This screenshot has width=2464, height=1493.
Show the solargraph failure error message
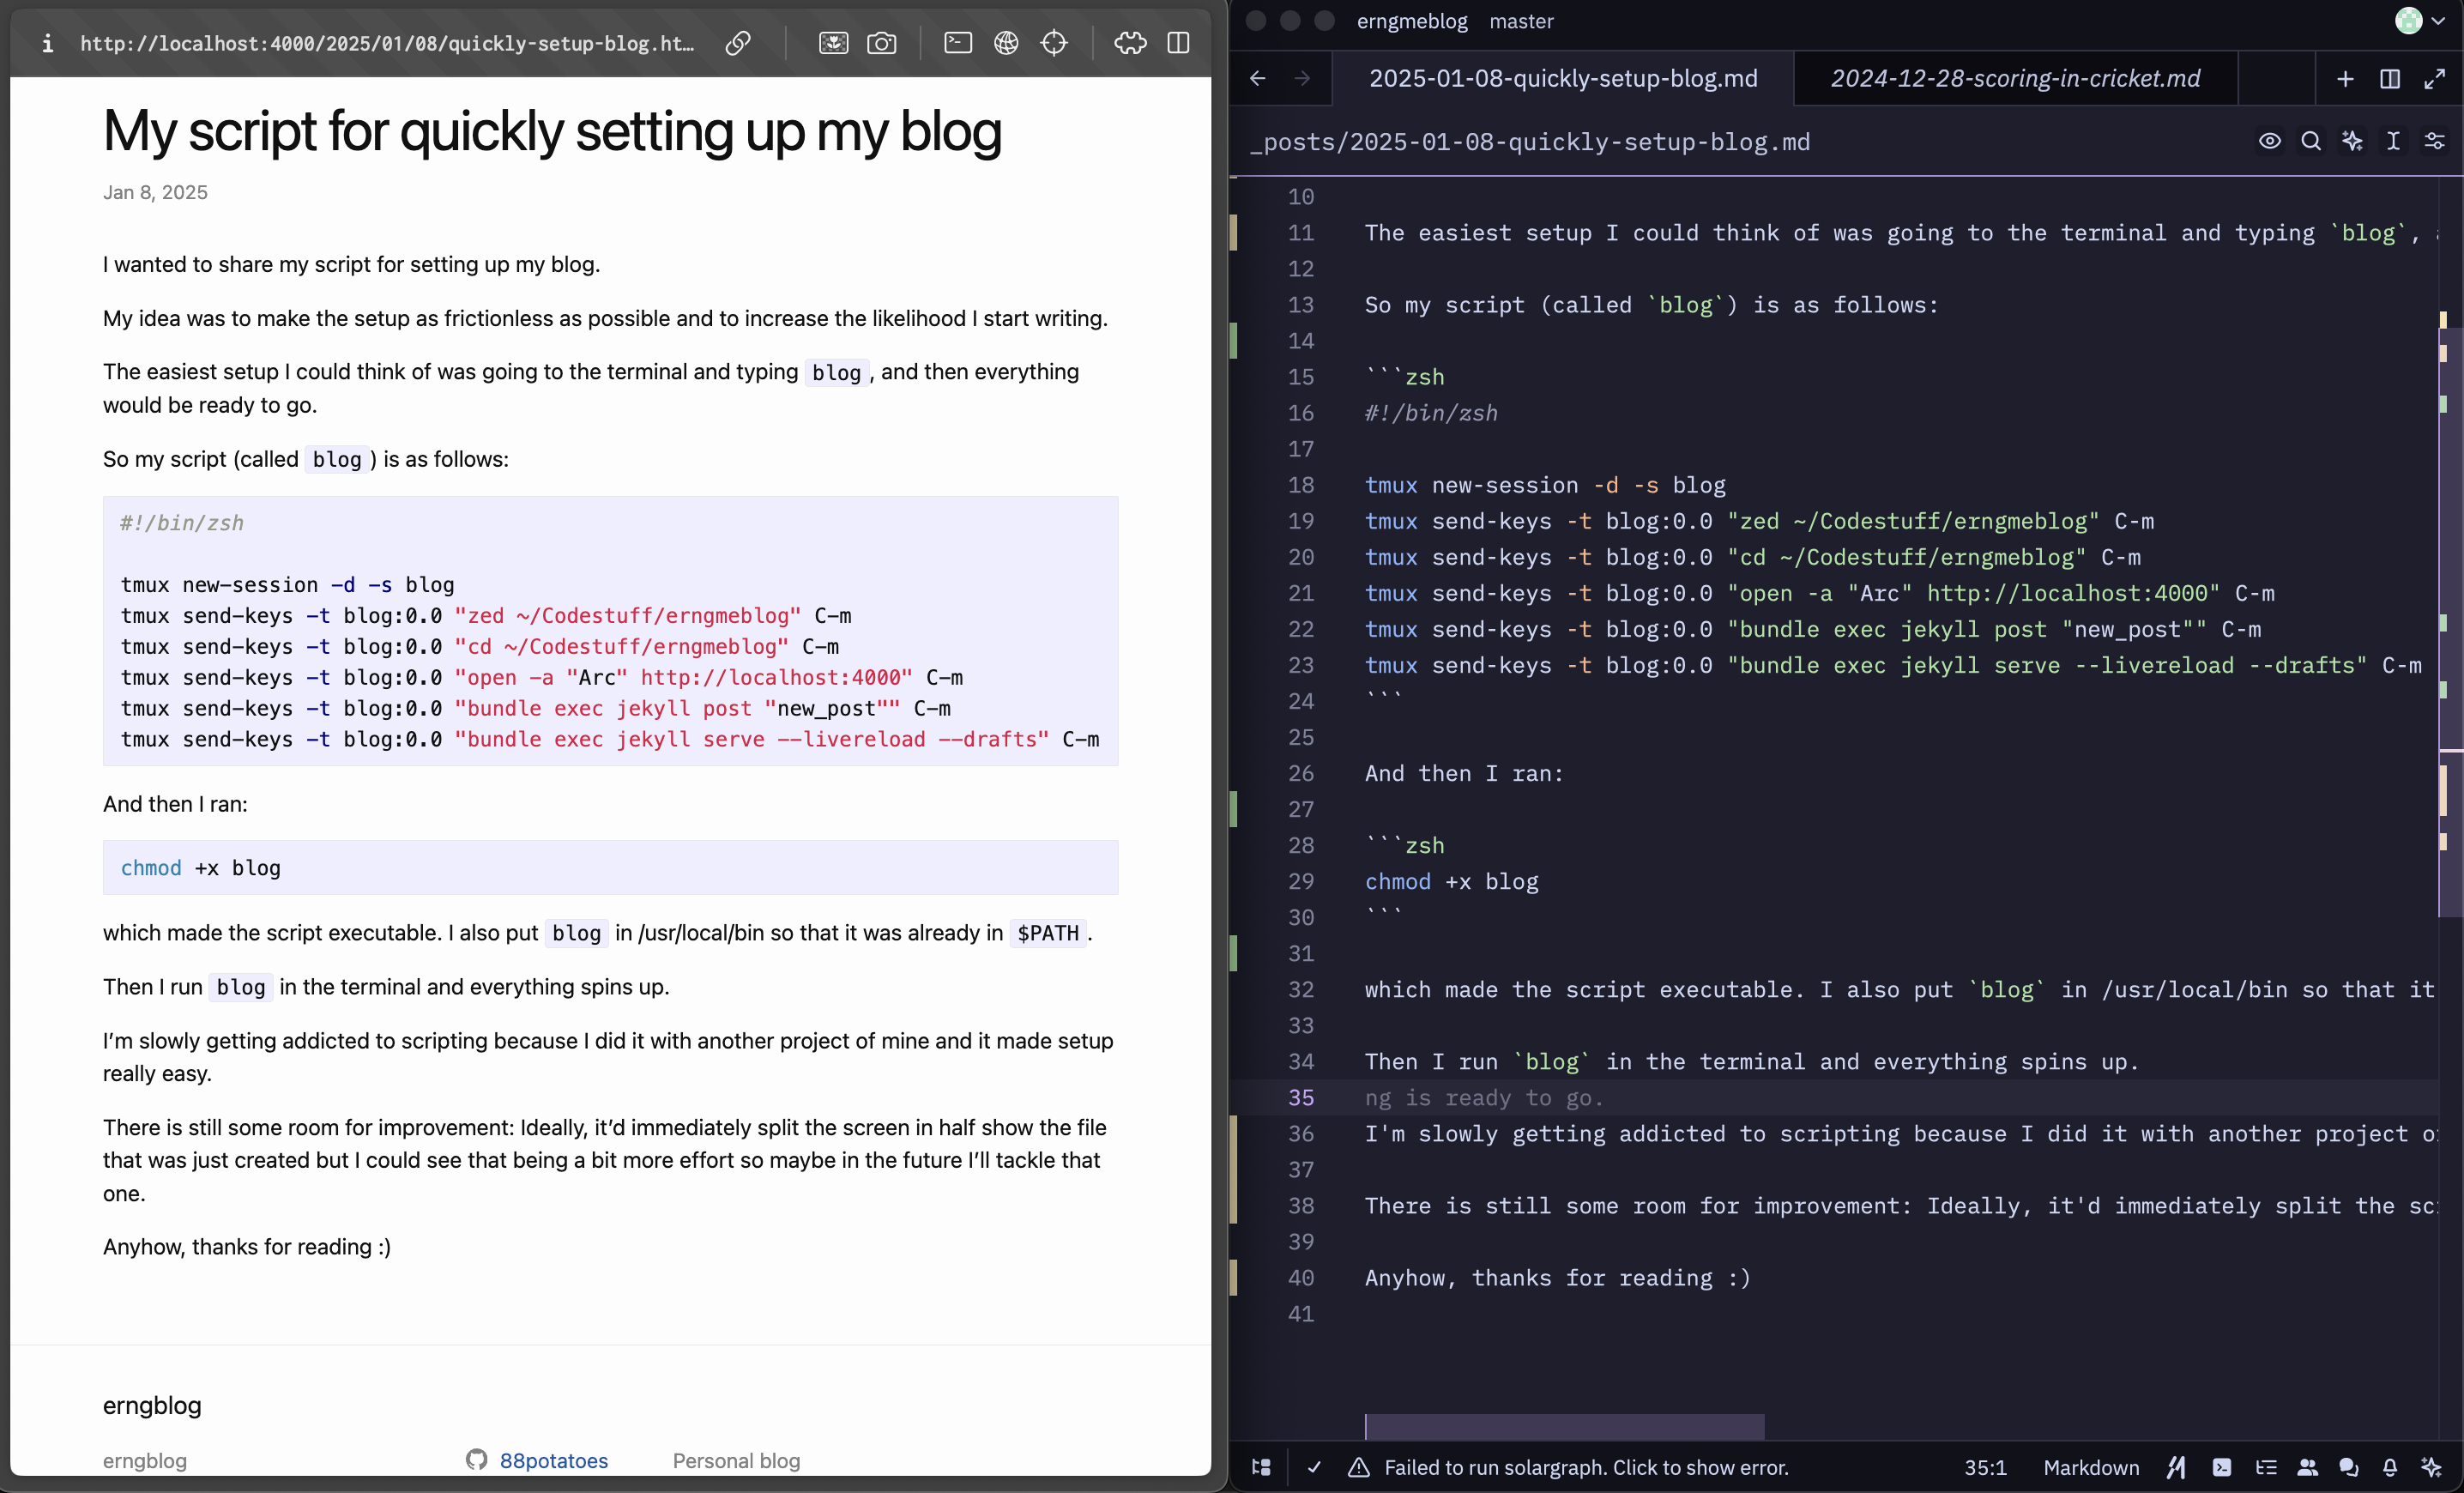point(1586,1467)
